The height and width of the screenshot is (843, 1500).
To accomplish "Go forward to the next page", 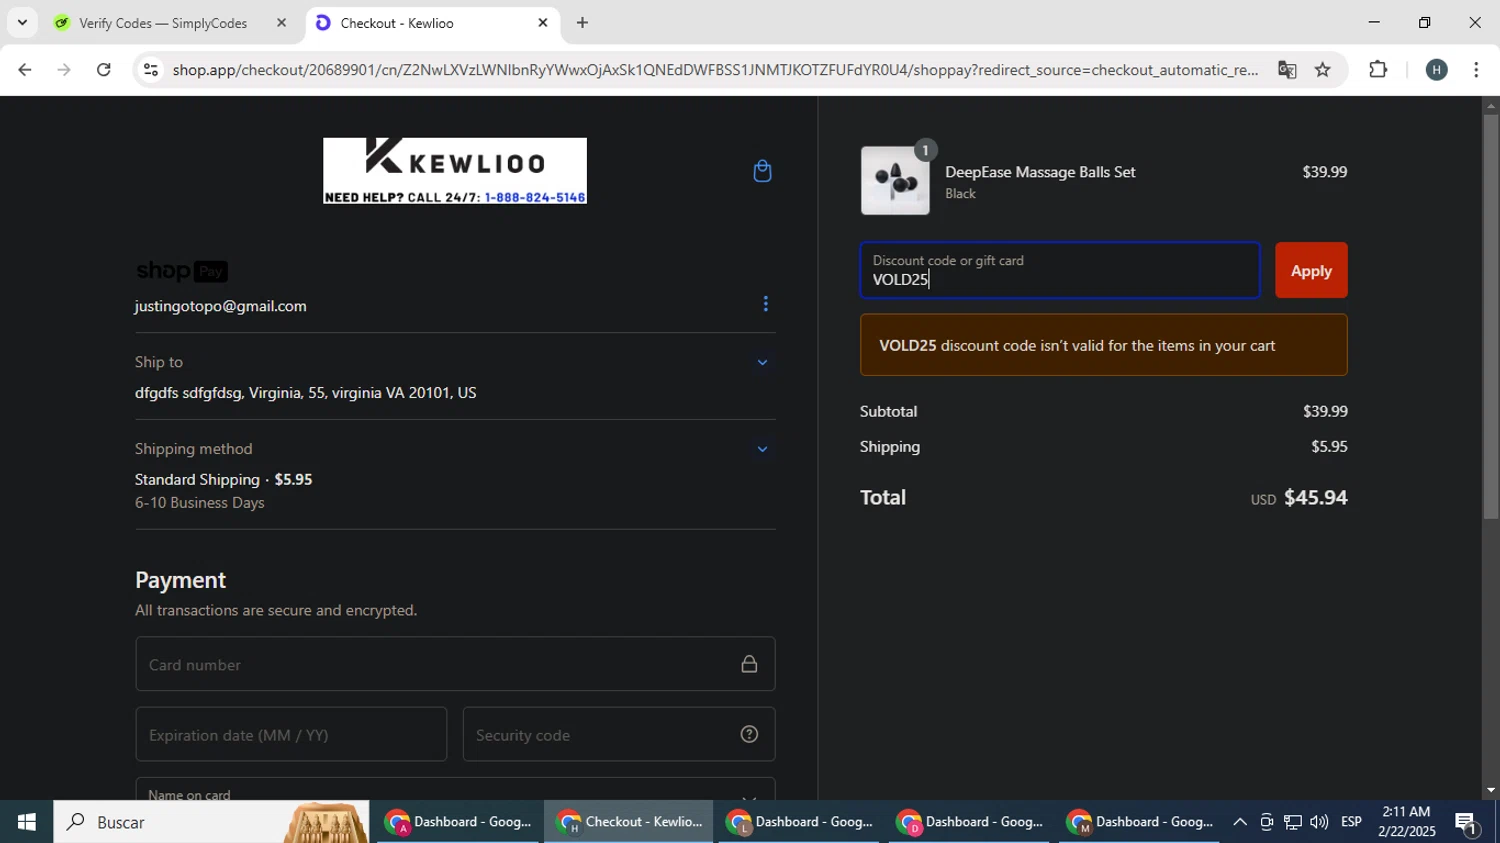I will click(64, 70).
